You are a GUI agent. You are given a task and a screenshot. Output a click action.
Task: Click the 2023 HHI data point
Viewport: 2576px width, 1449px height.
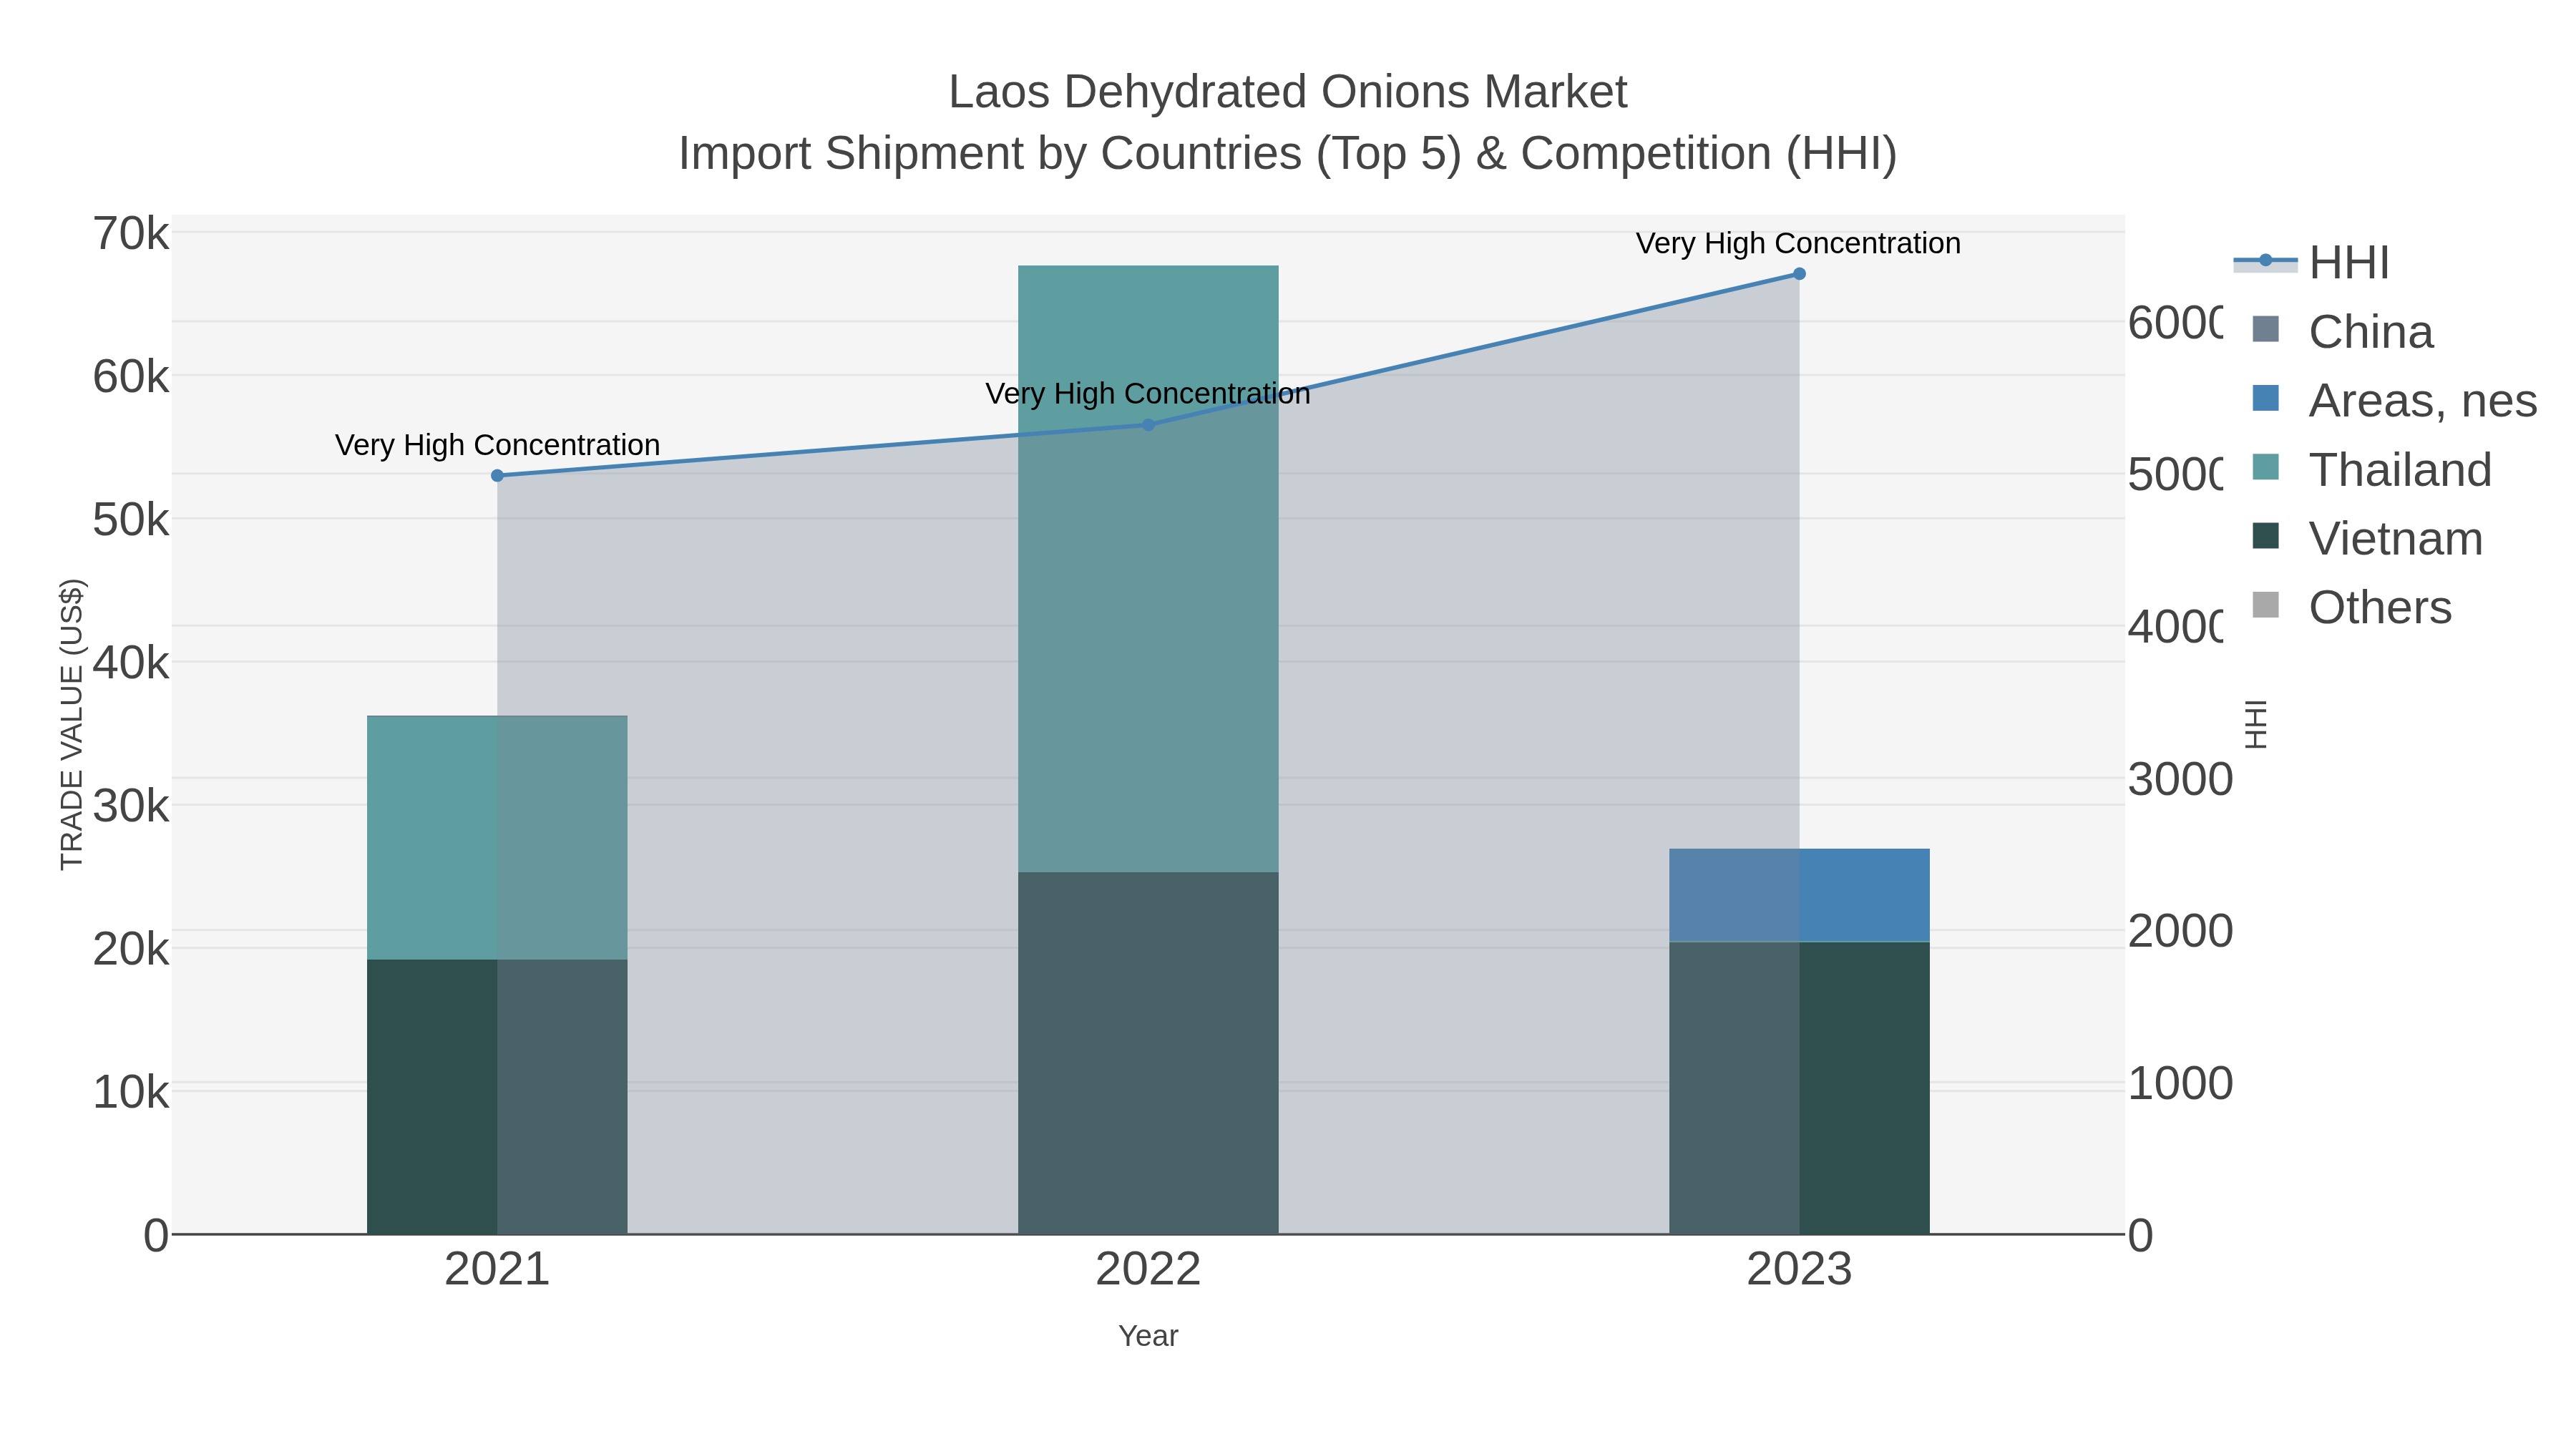(1799, 274)
